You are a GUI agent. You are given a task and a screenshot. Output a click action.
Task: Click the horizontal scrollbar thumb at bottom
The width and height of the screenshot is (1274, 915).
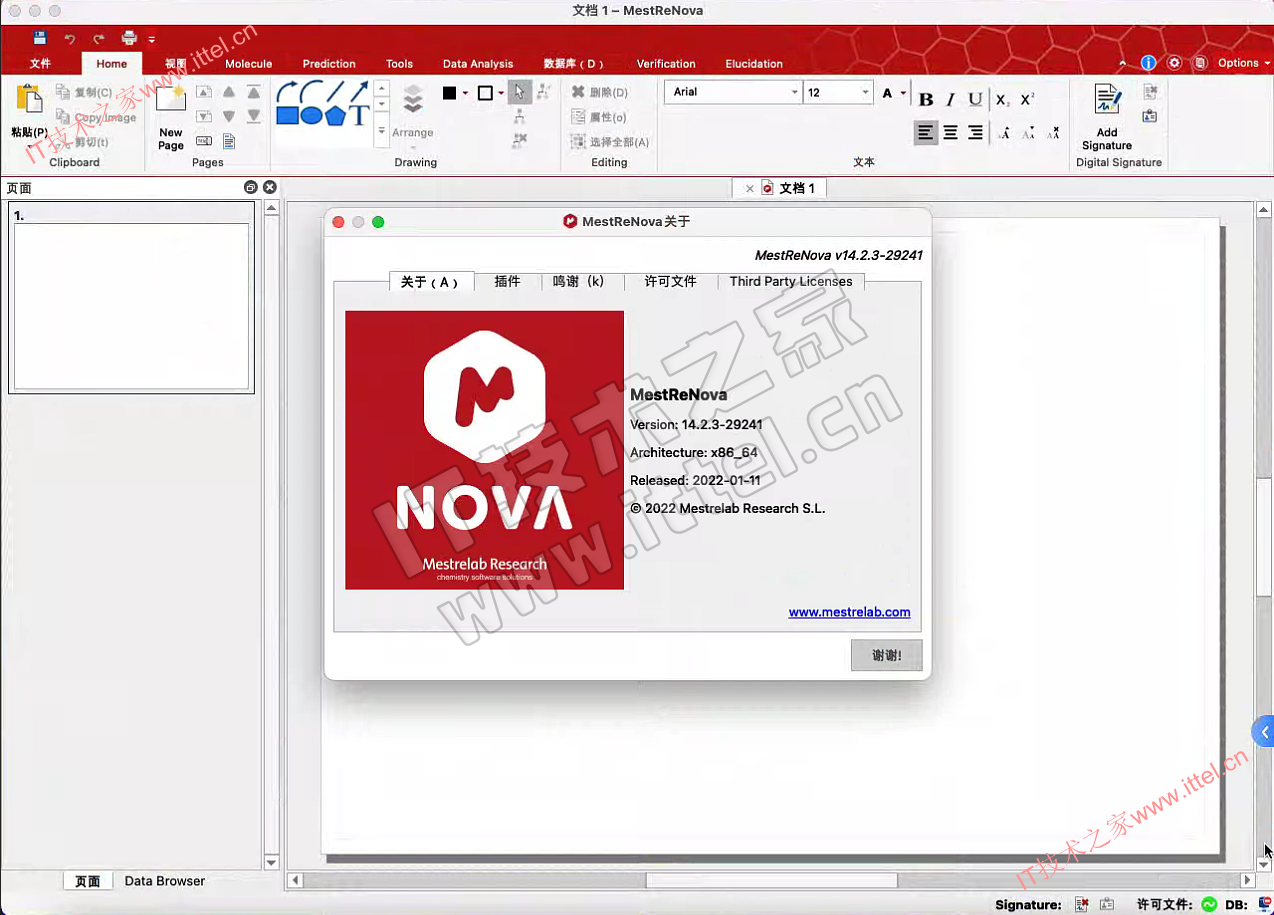click(x=771, y=881)
